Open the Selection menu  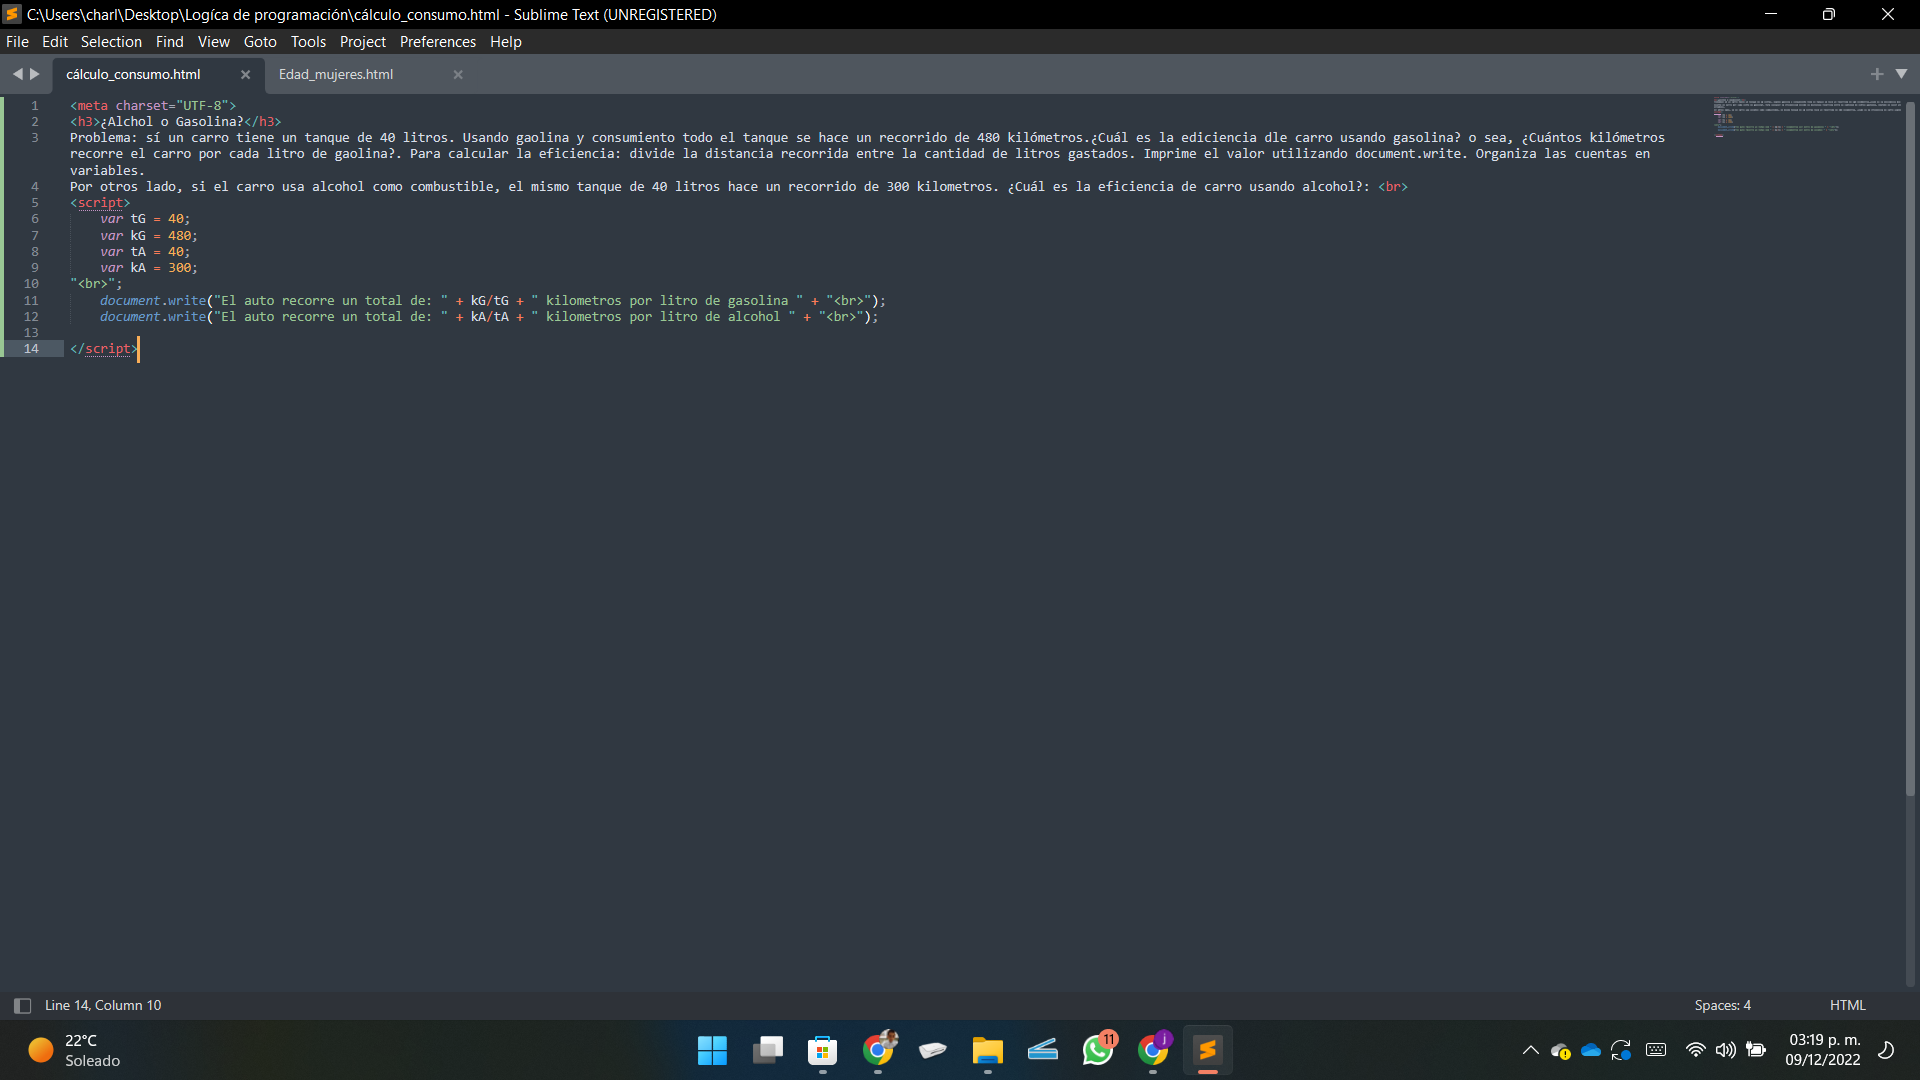(x=111, y=42)
